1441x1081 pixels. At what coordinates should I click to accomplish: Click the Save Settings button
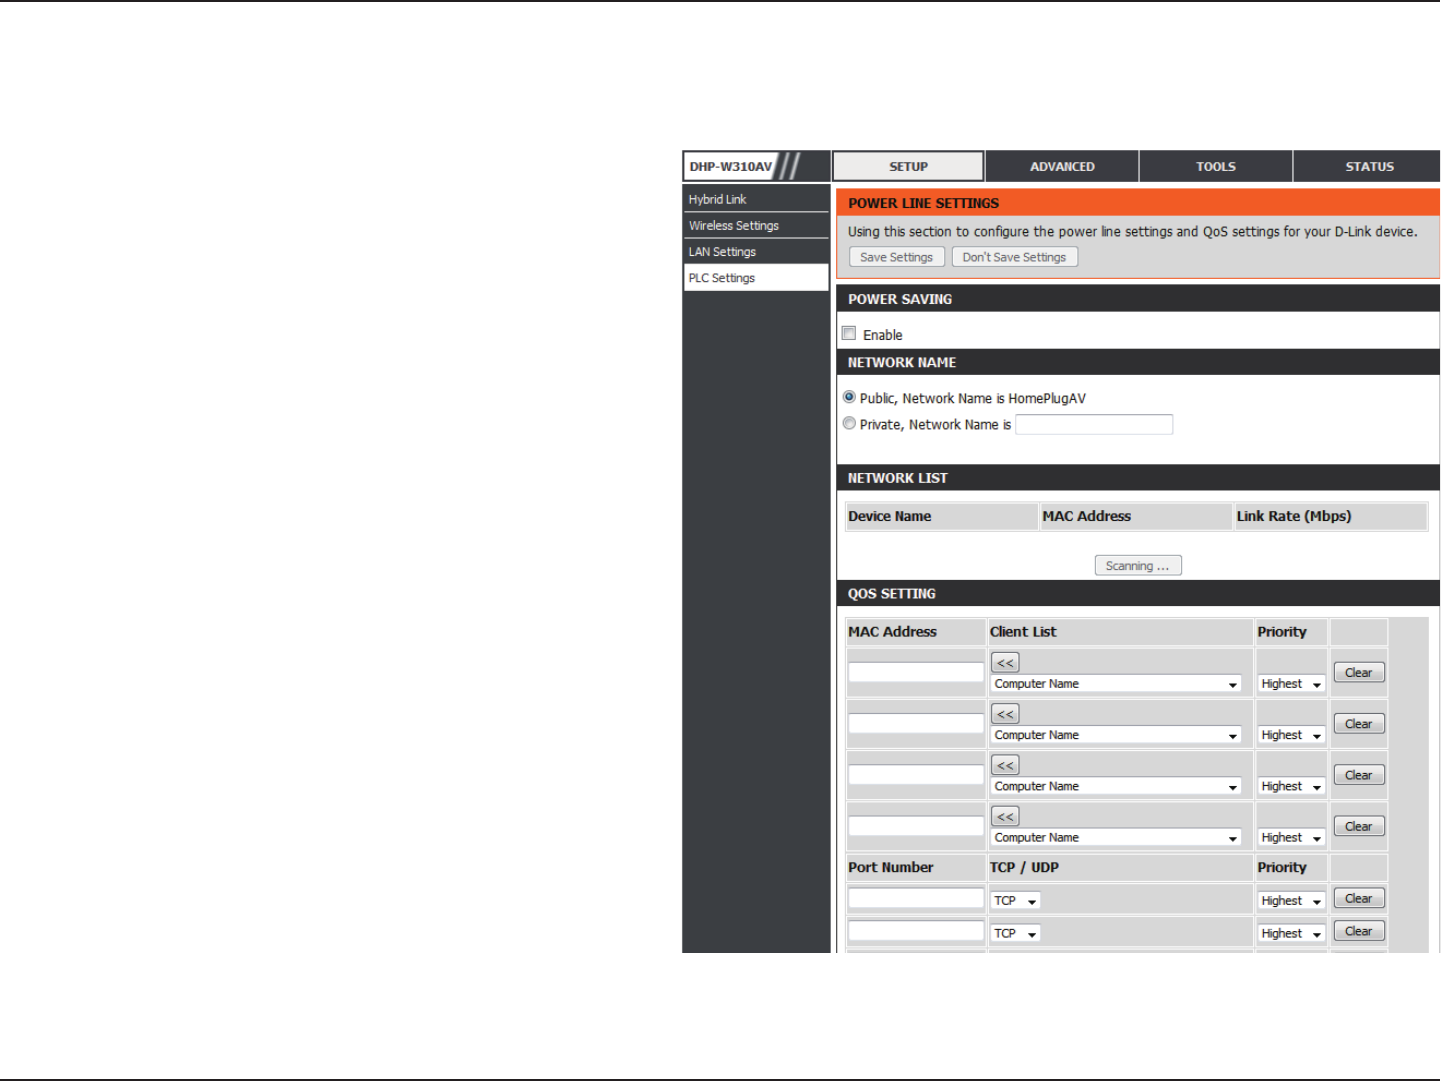(896, 257)
